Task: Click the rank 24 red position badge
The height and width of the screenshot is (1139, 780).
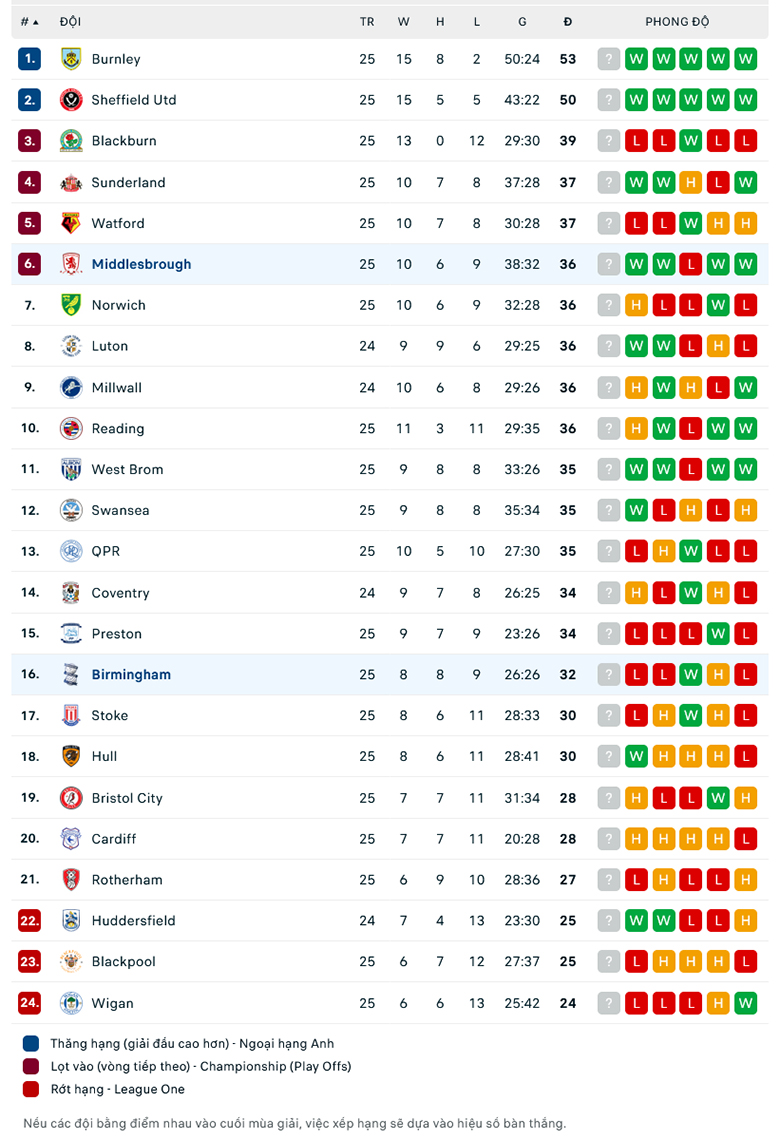Action: coord(30,1003)
